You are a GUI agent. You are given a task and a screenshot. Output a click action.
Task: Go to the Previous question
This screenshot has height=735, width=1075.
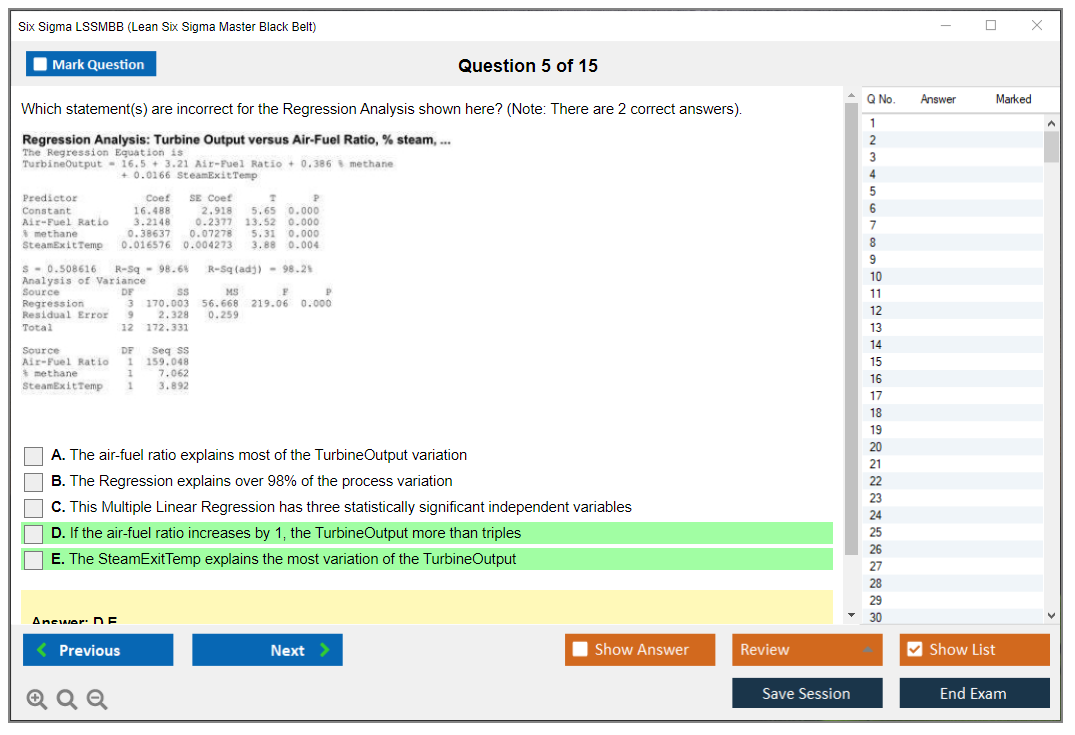click(x=98, y=650)
